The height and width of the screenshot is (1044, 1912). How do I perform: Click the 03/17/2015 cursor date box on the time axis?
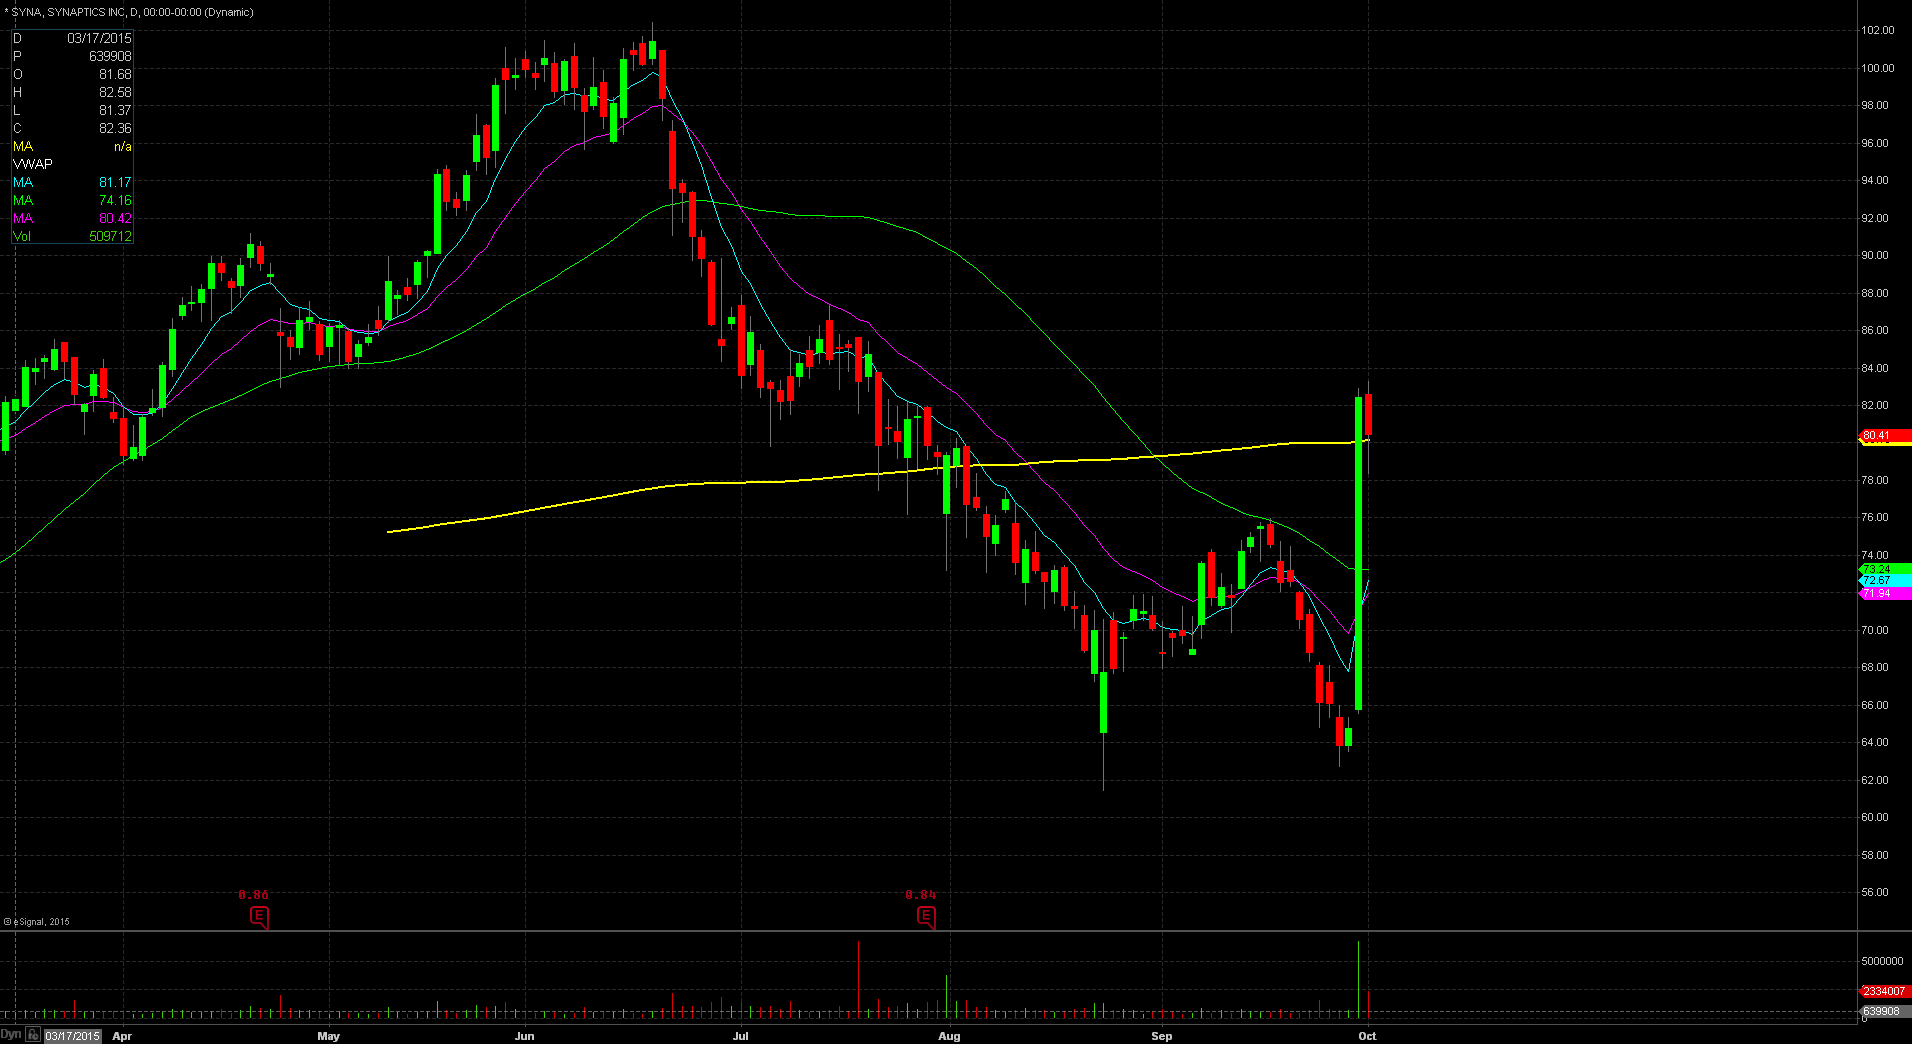click(73, 1036)
